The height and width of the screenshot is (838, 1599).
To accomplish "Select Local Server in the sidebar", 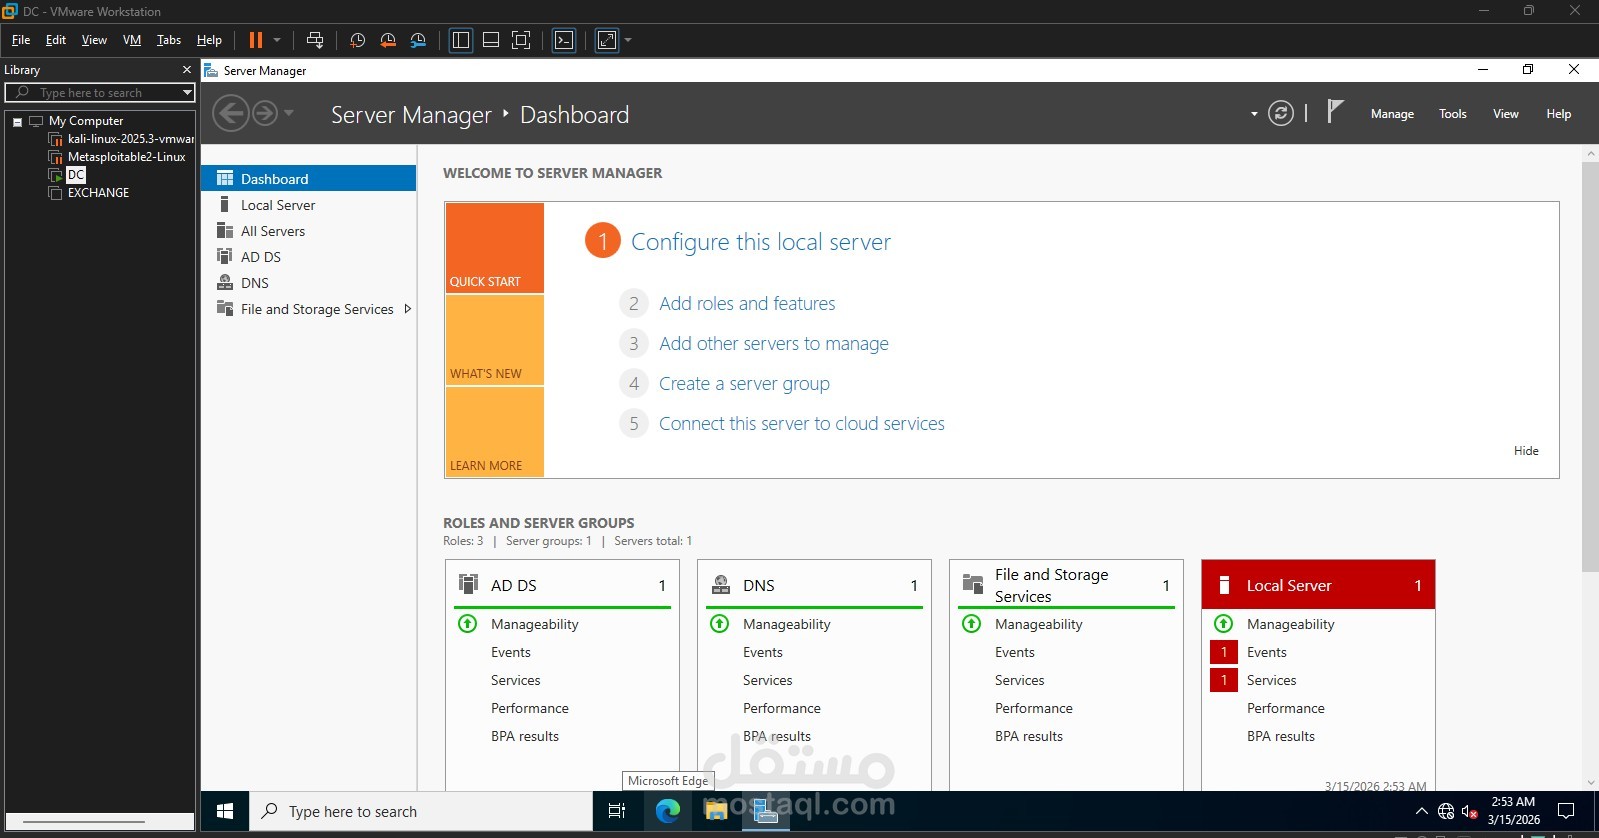I will tap(308, 205).
